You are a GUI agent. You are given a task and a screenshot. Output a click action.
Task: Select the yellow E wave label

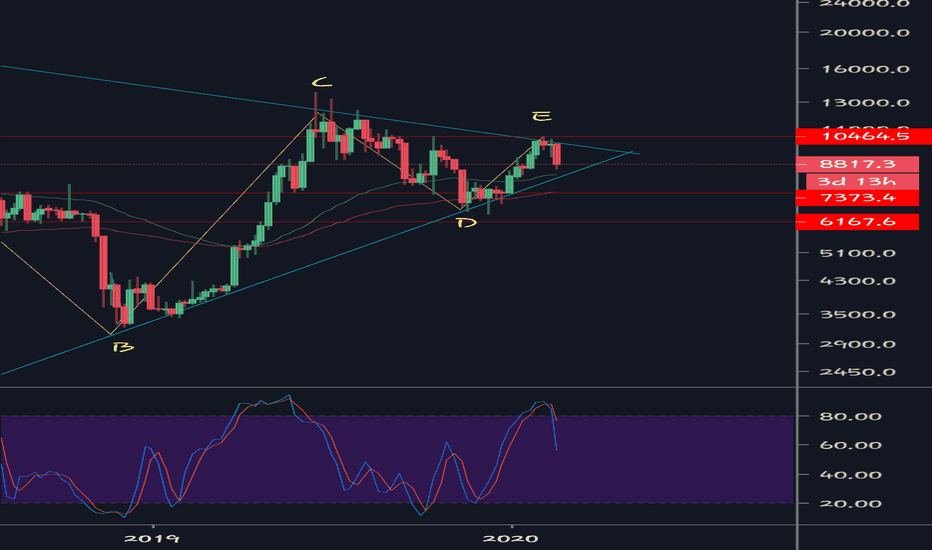[x=541, y=116]
